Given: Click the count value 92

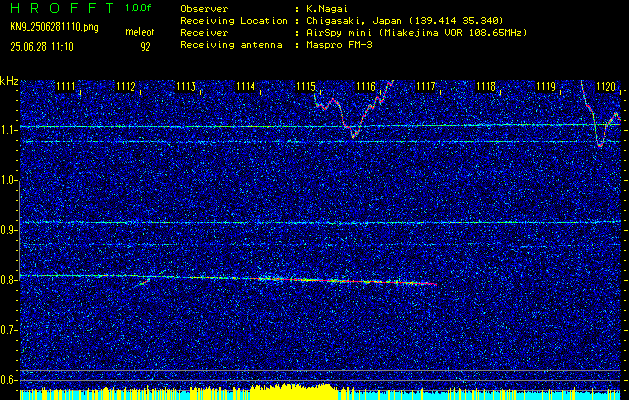Looking at the screenshot, I should (x=145, y=47).
